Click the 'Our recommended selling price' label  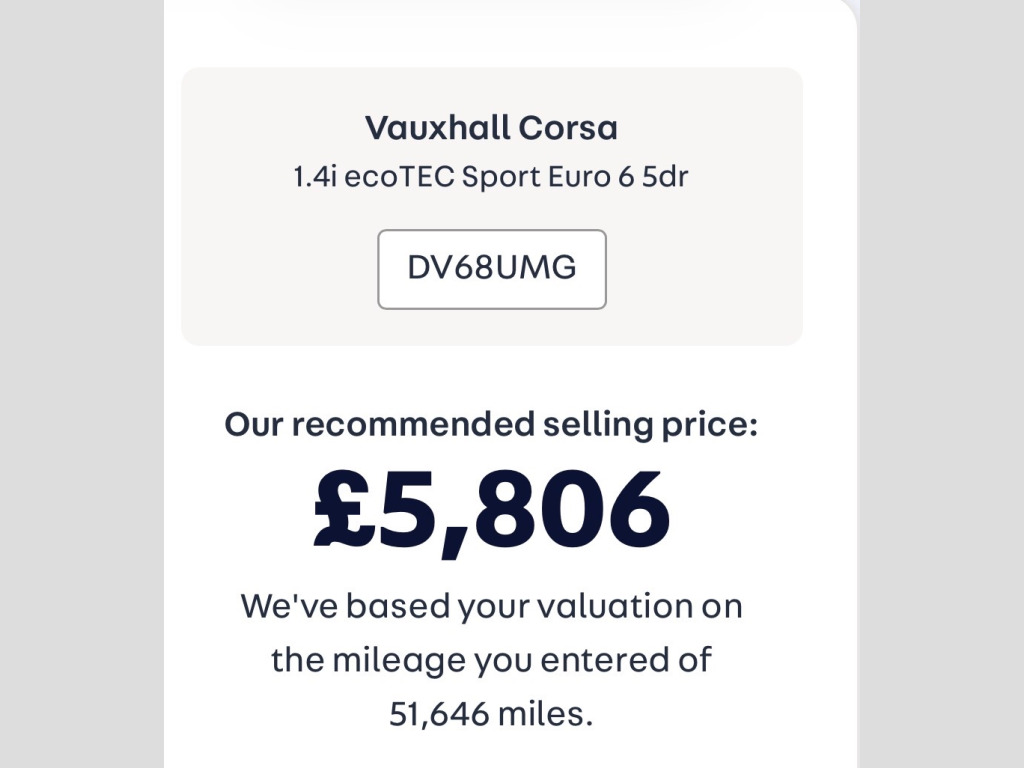(x=491, y=424)
